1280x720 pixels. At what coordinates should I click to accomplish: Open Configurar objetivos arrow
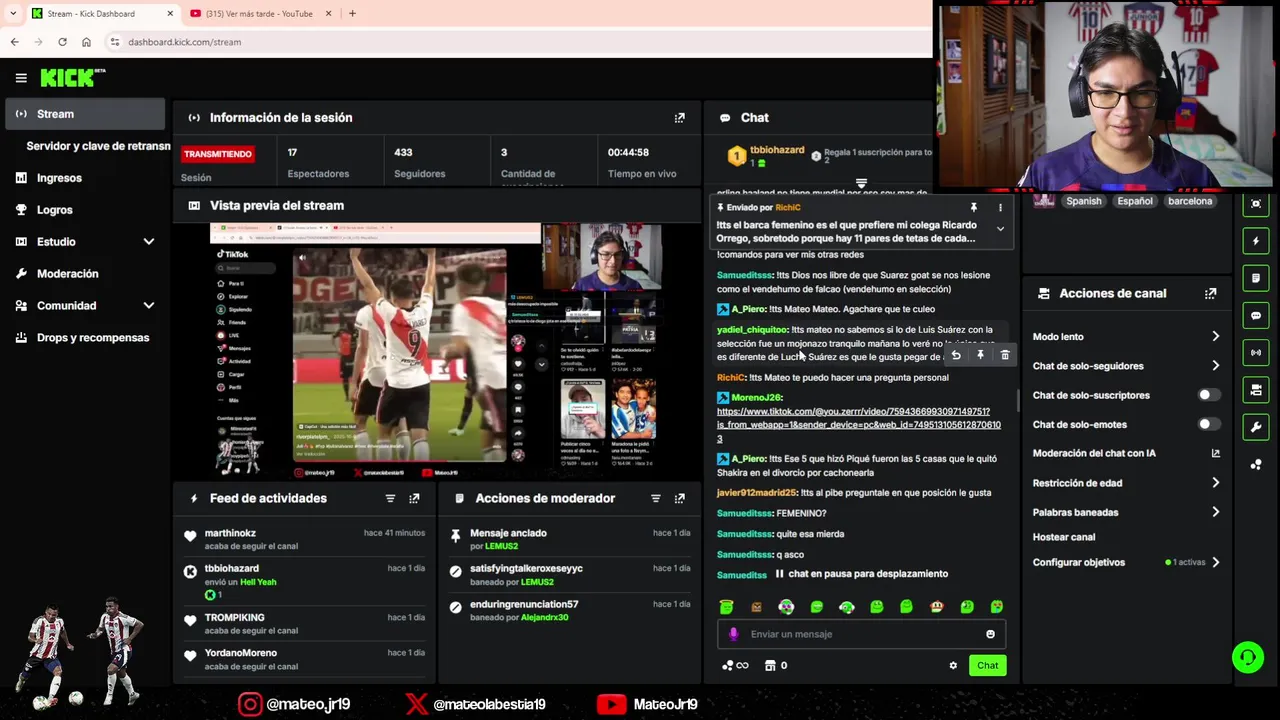click(x=1216, y=563)
